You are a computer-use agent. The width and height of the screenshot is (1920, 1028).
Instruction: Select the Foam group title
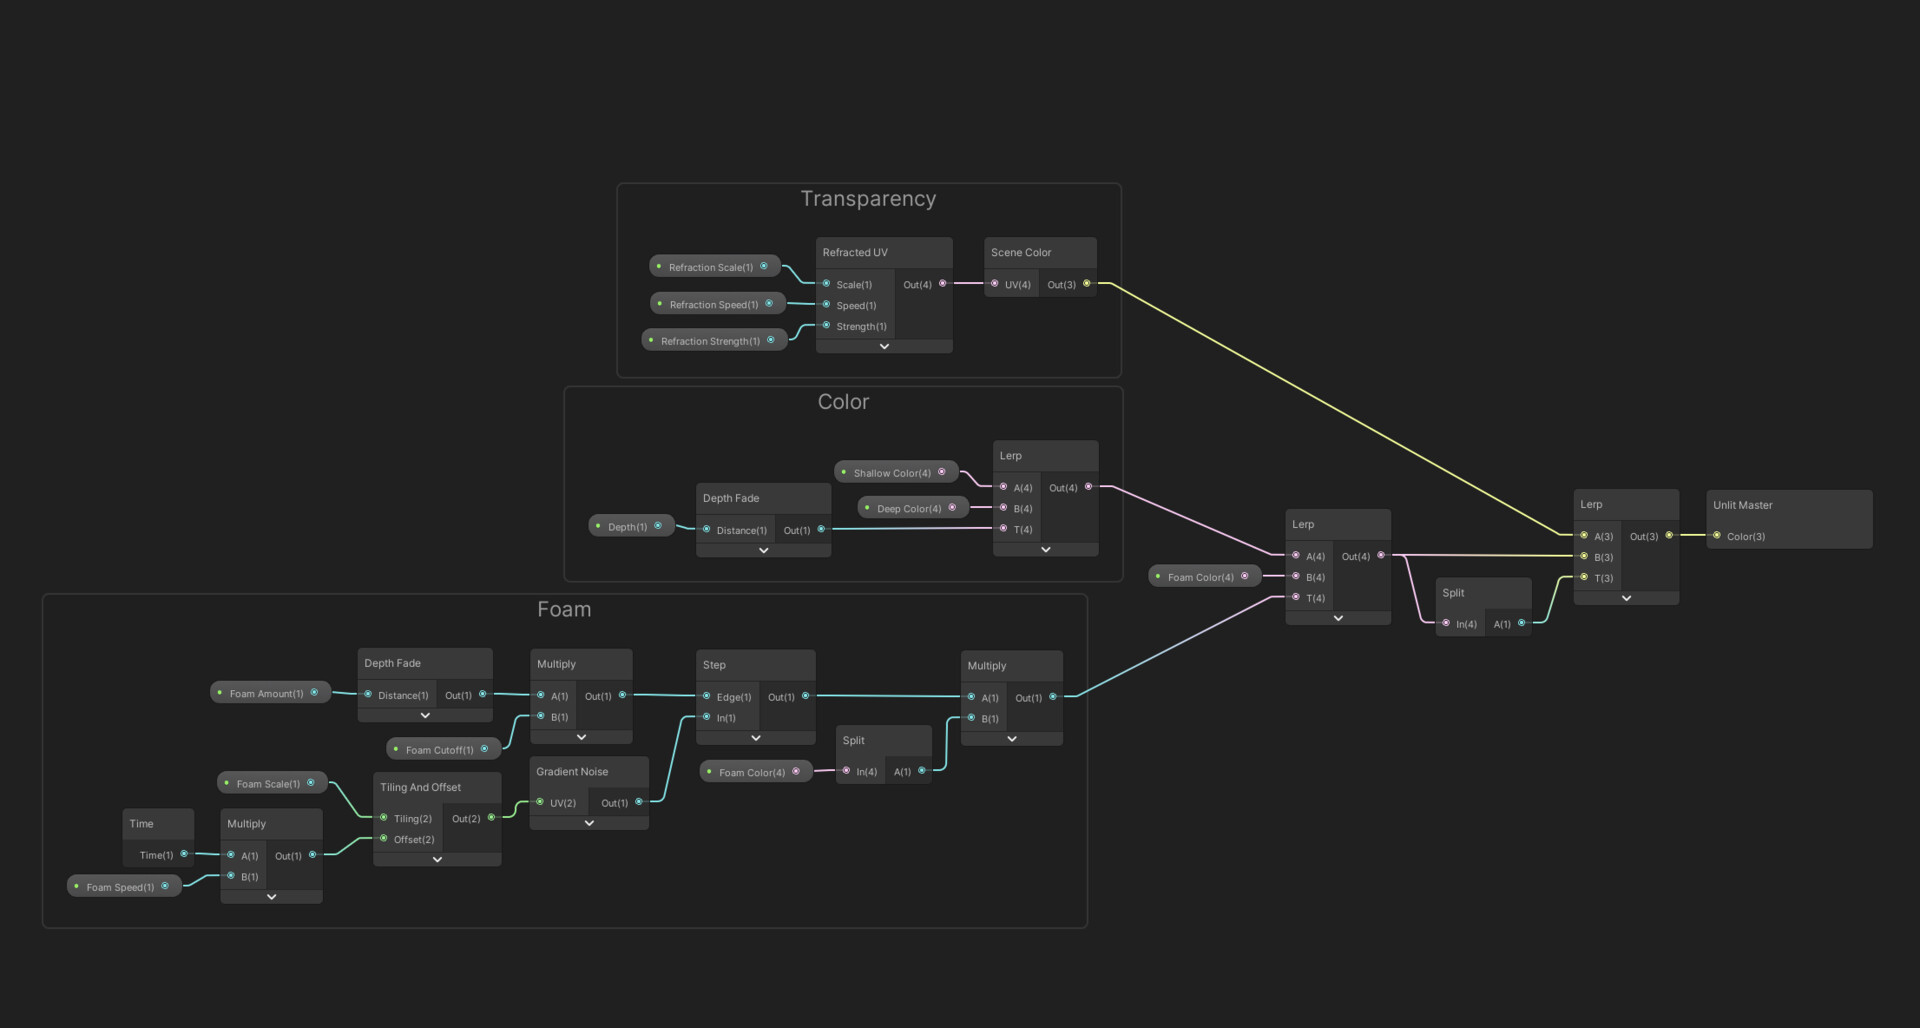coord(564,610)
